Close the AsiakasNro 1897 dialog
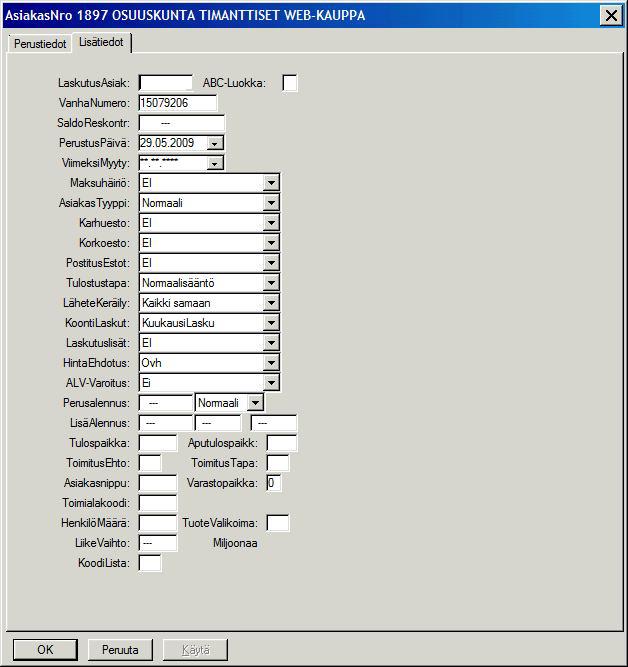628x667 pixels. coord(611,16)
